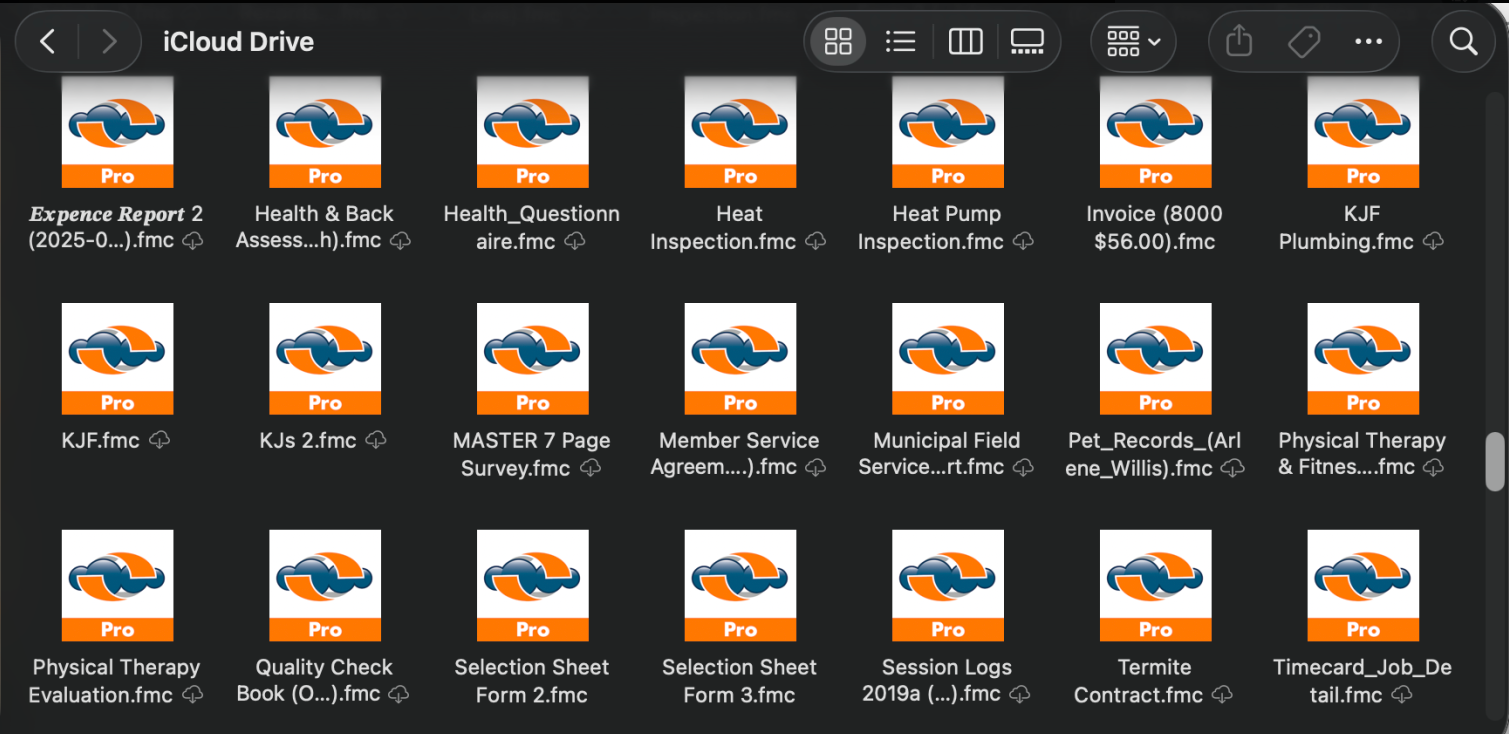
Task: Select the Termite Contract.fmc file icon
Action: (1155, 586)
